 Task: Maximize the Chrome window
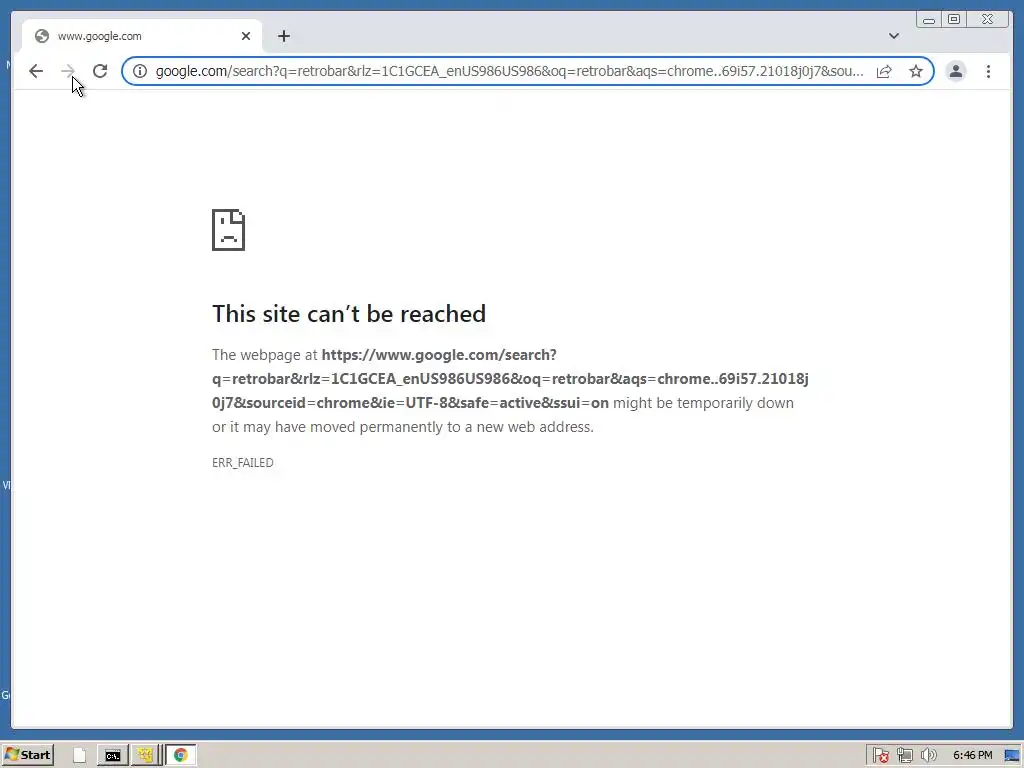coord(954,20)
